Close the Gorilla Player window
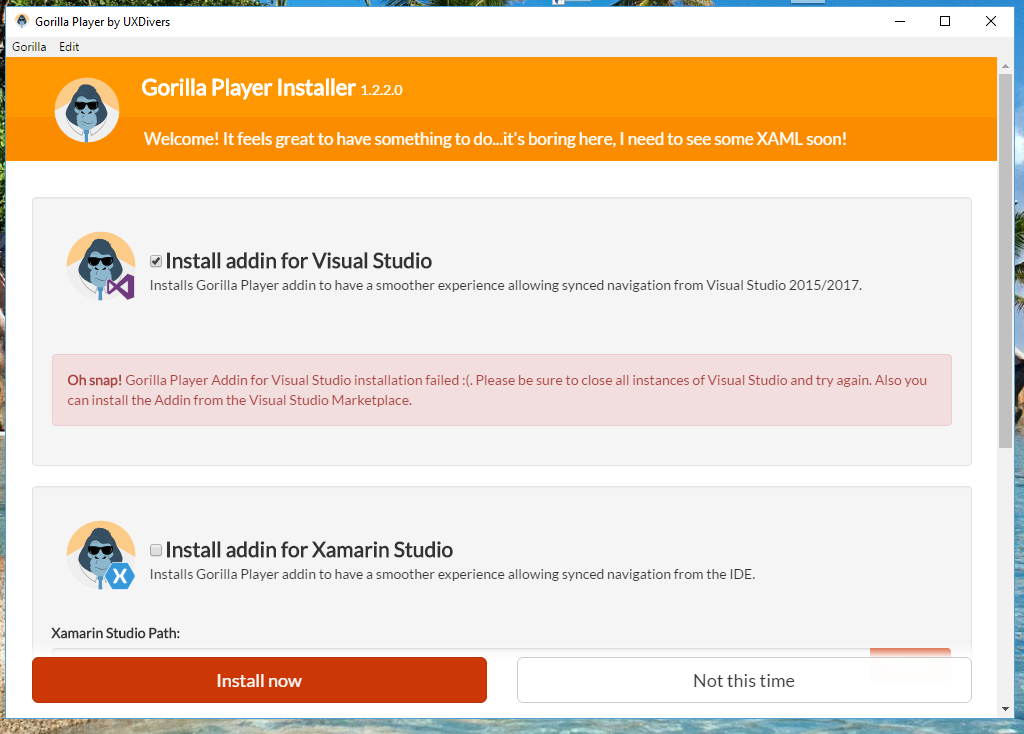 pos(991,21)
